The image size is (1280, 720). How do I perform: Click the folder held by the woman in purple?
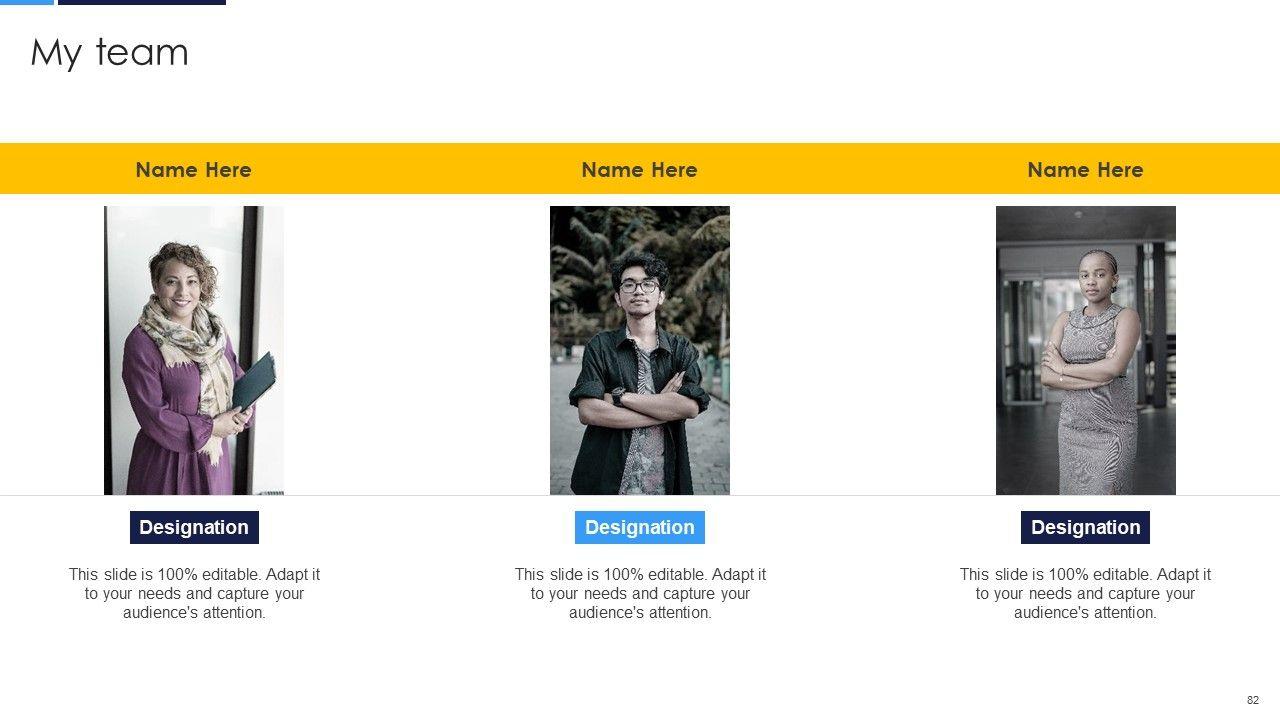pyautogui.click(x=254, y=382)
